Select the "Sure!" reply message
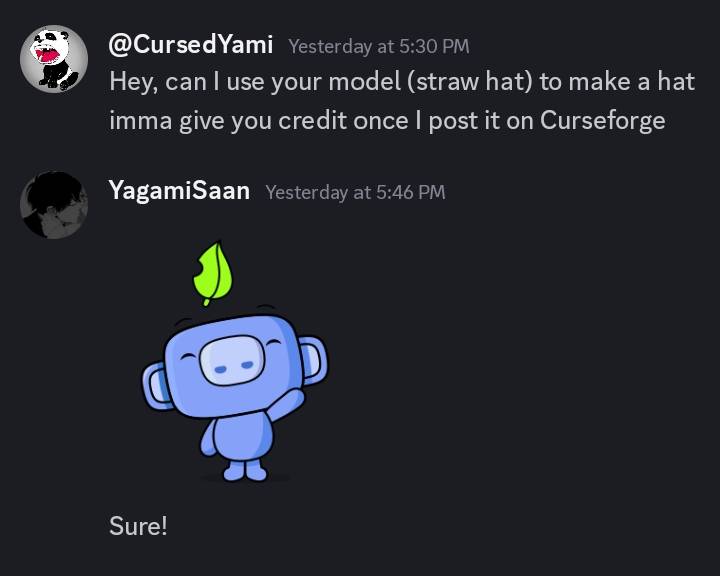720x576 pixels. 138,525
